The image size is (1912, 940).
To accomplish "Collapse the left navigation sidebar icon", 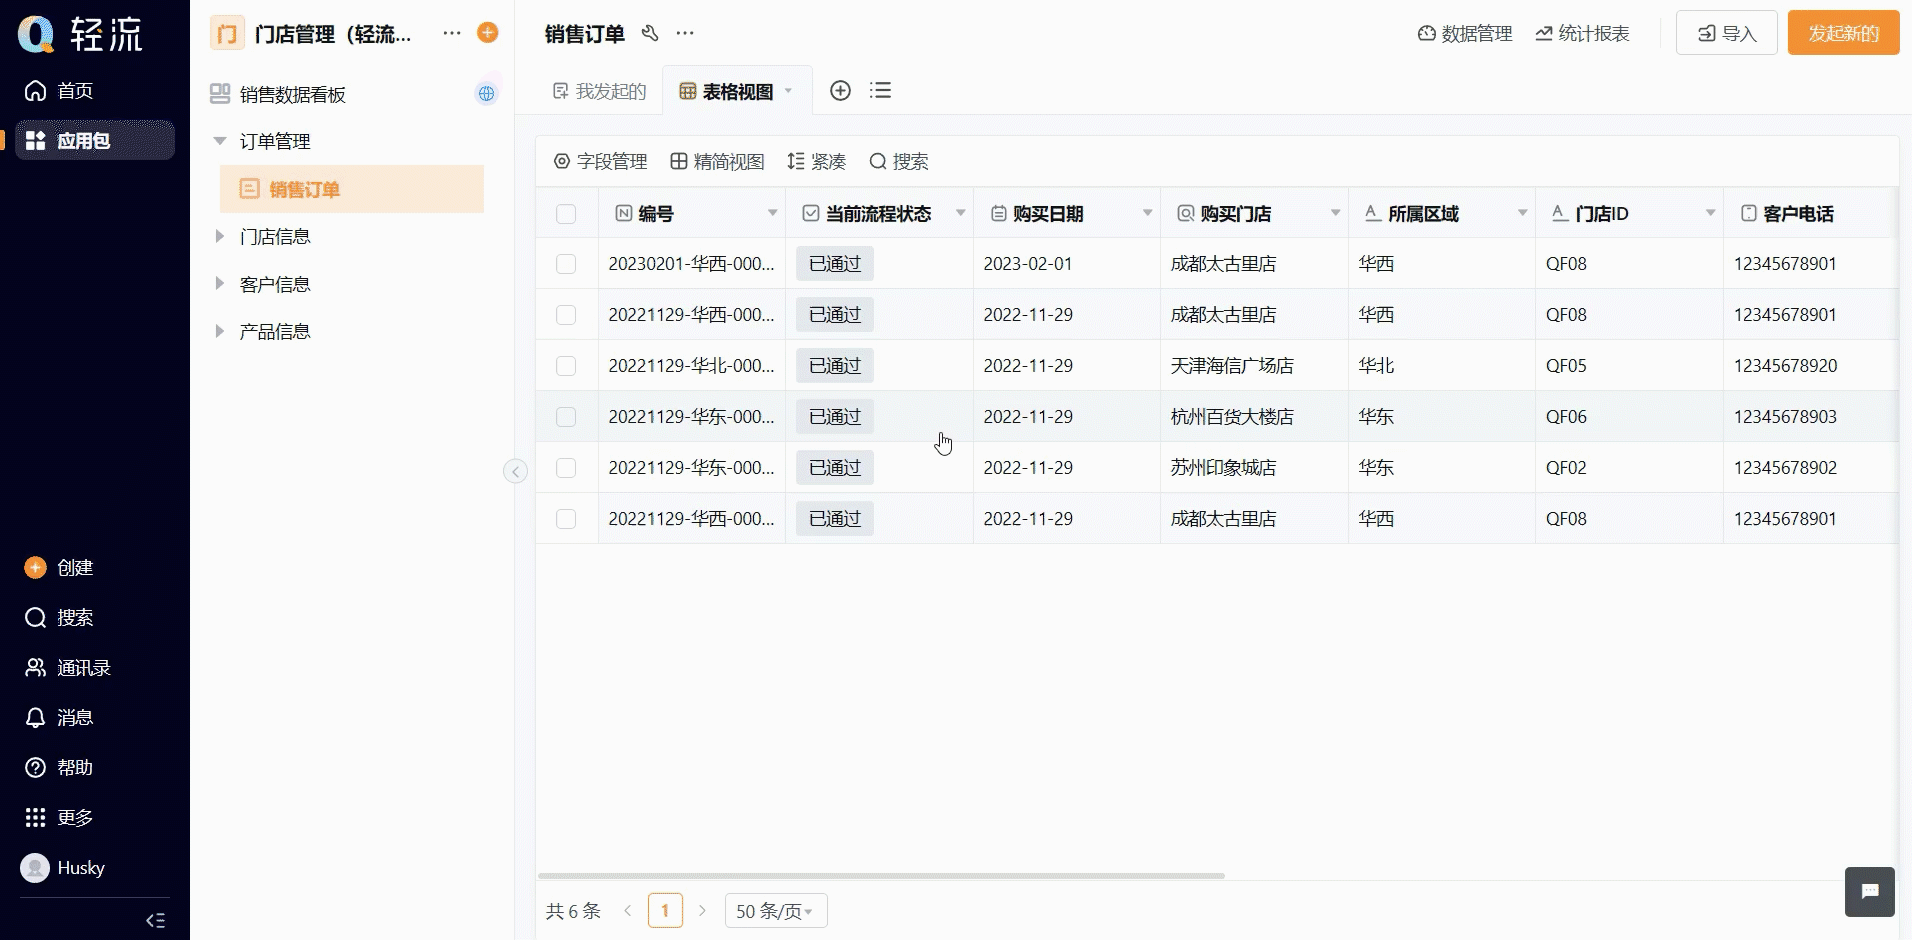I will coord(155,921).
